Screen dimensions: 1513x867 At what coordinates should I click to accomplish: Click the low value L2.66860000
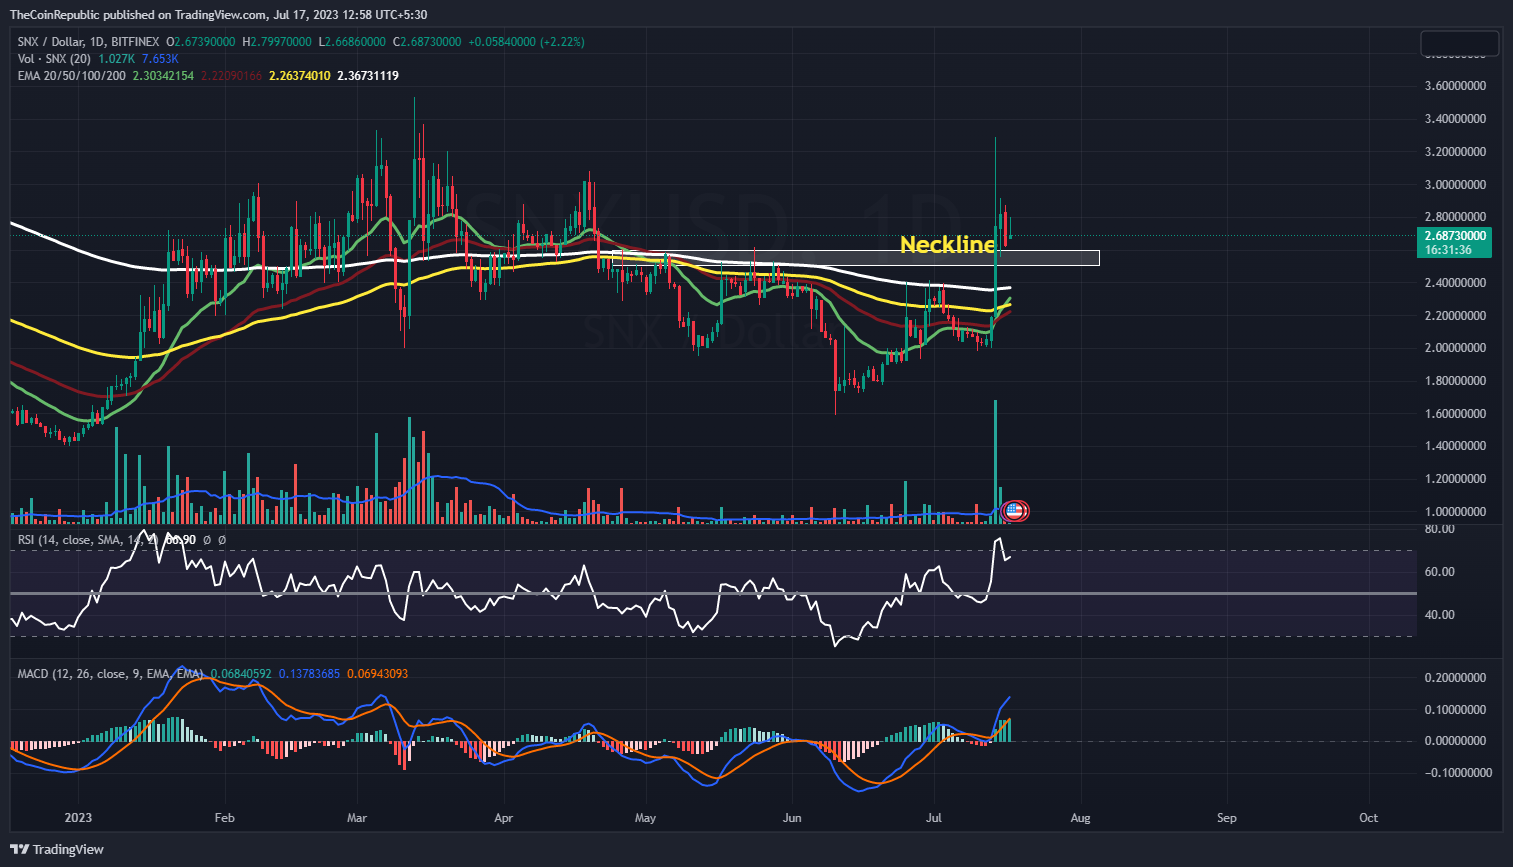(x=352, y=42)
